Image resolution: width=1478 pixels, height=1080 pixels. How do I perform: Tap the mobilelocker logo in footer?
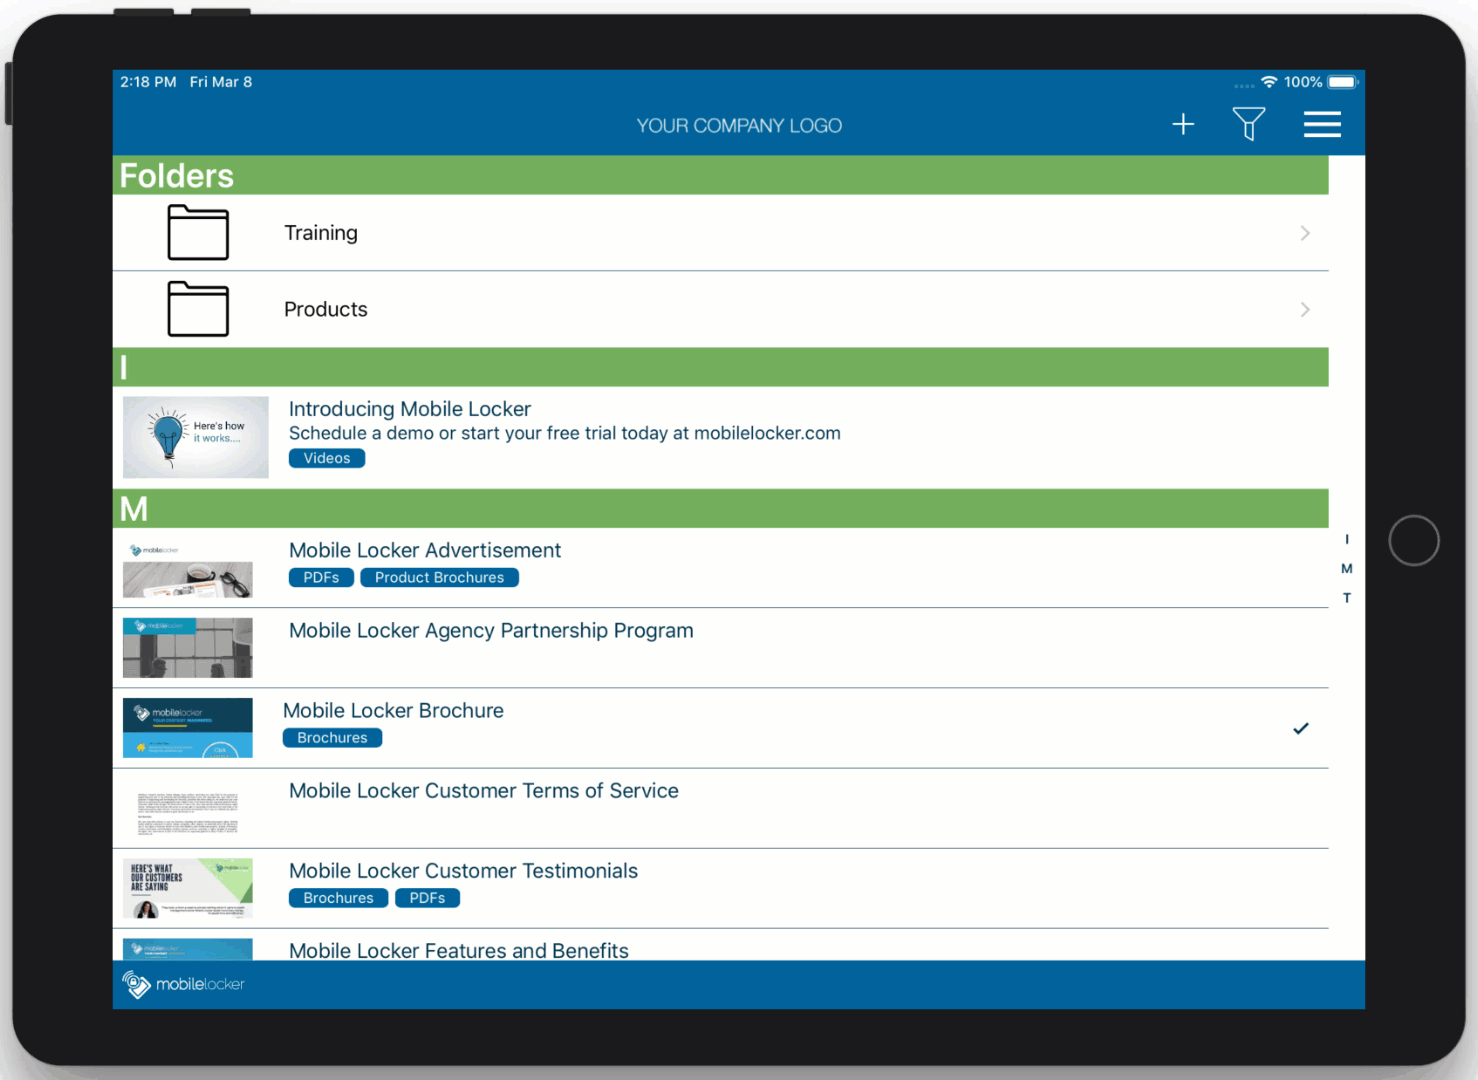click(183, 984)
